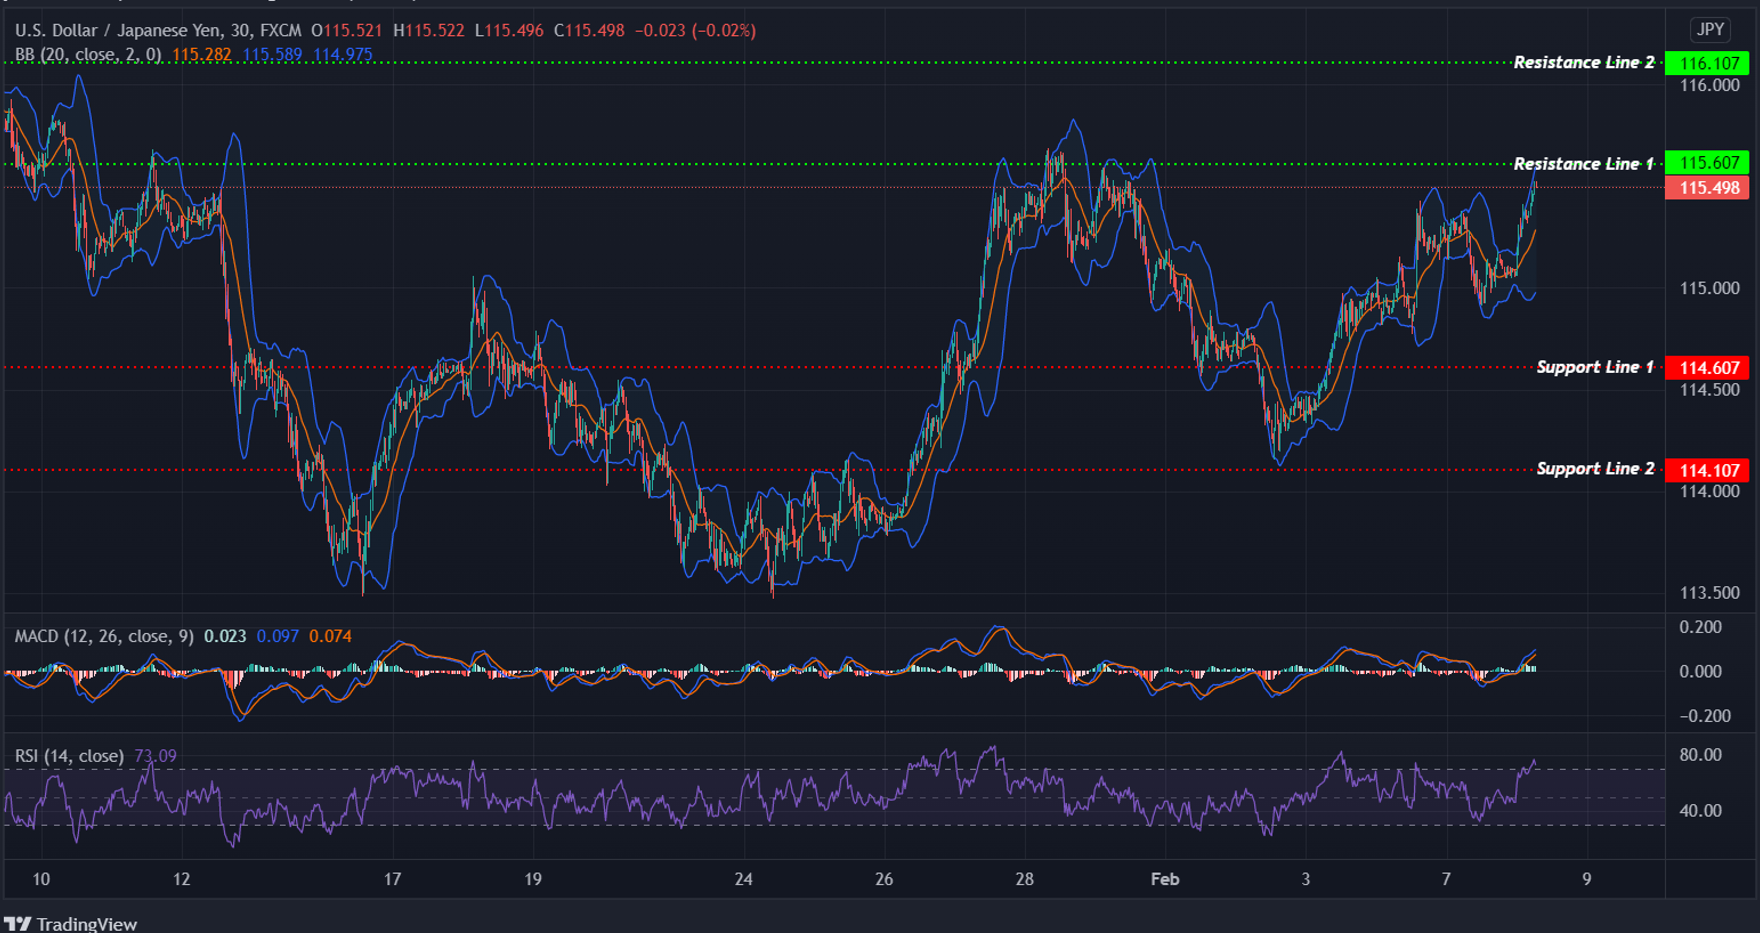Click the RSI value 73.09

[x=155, y=756]
